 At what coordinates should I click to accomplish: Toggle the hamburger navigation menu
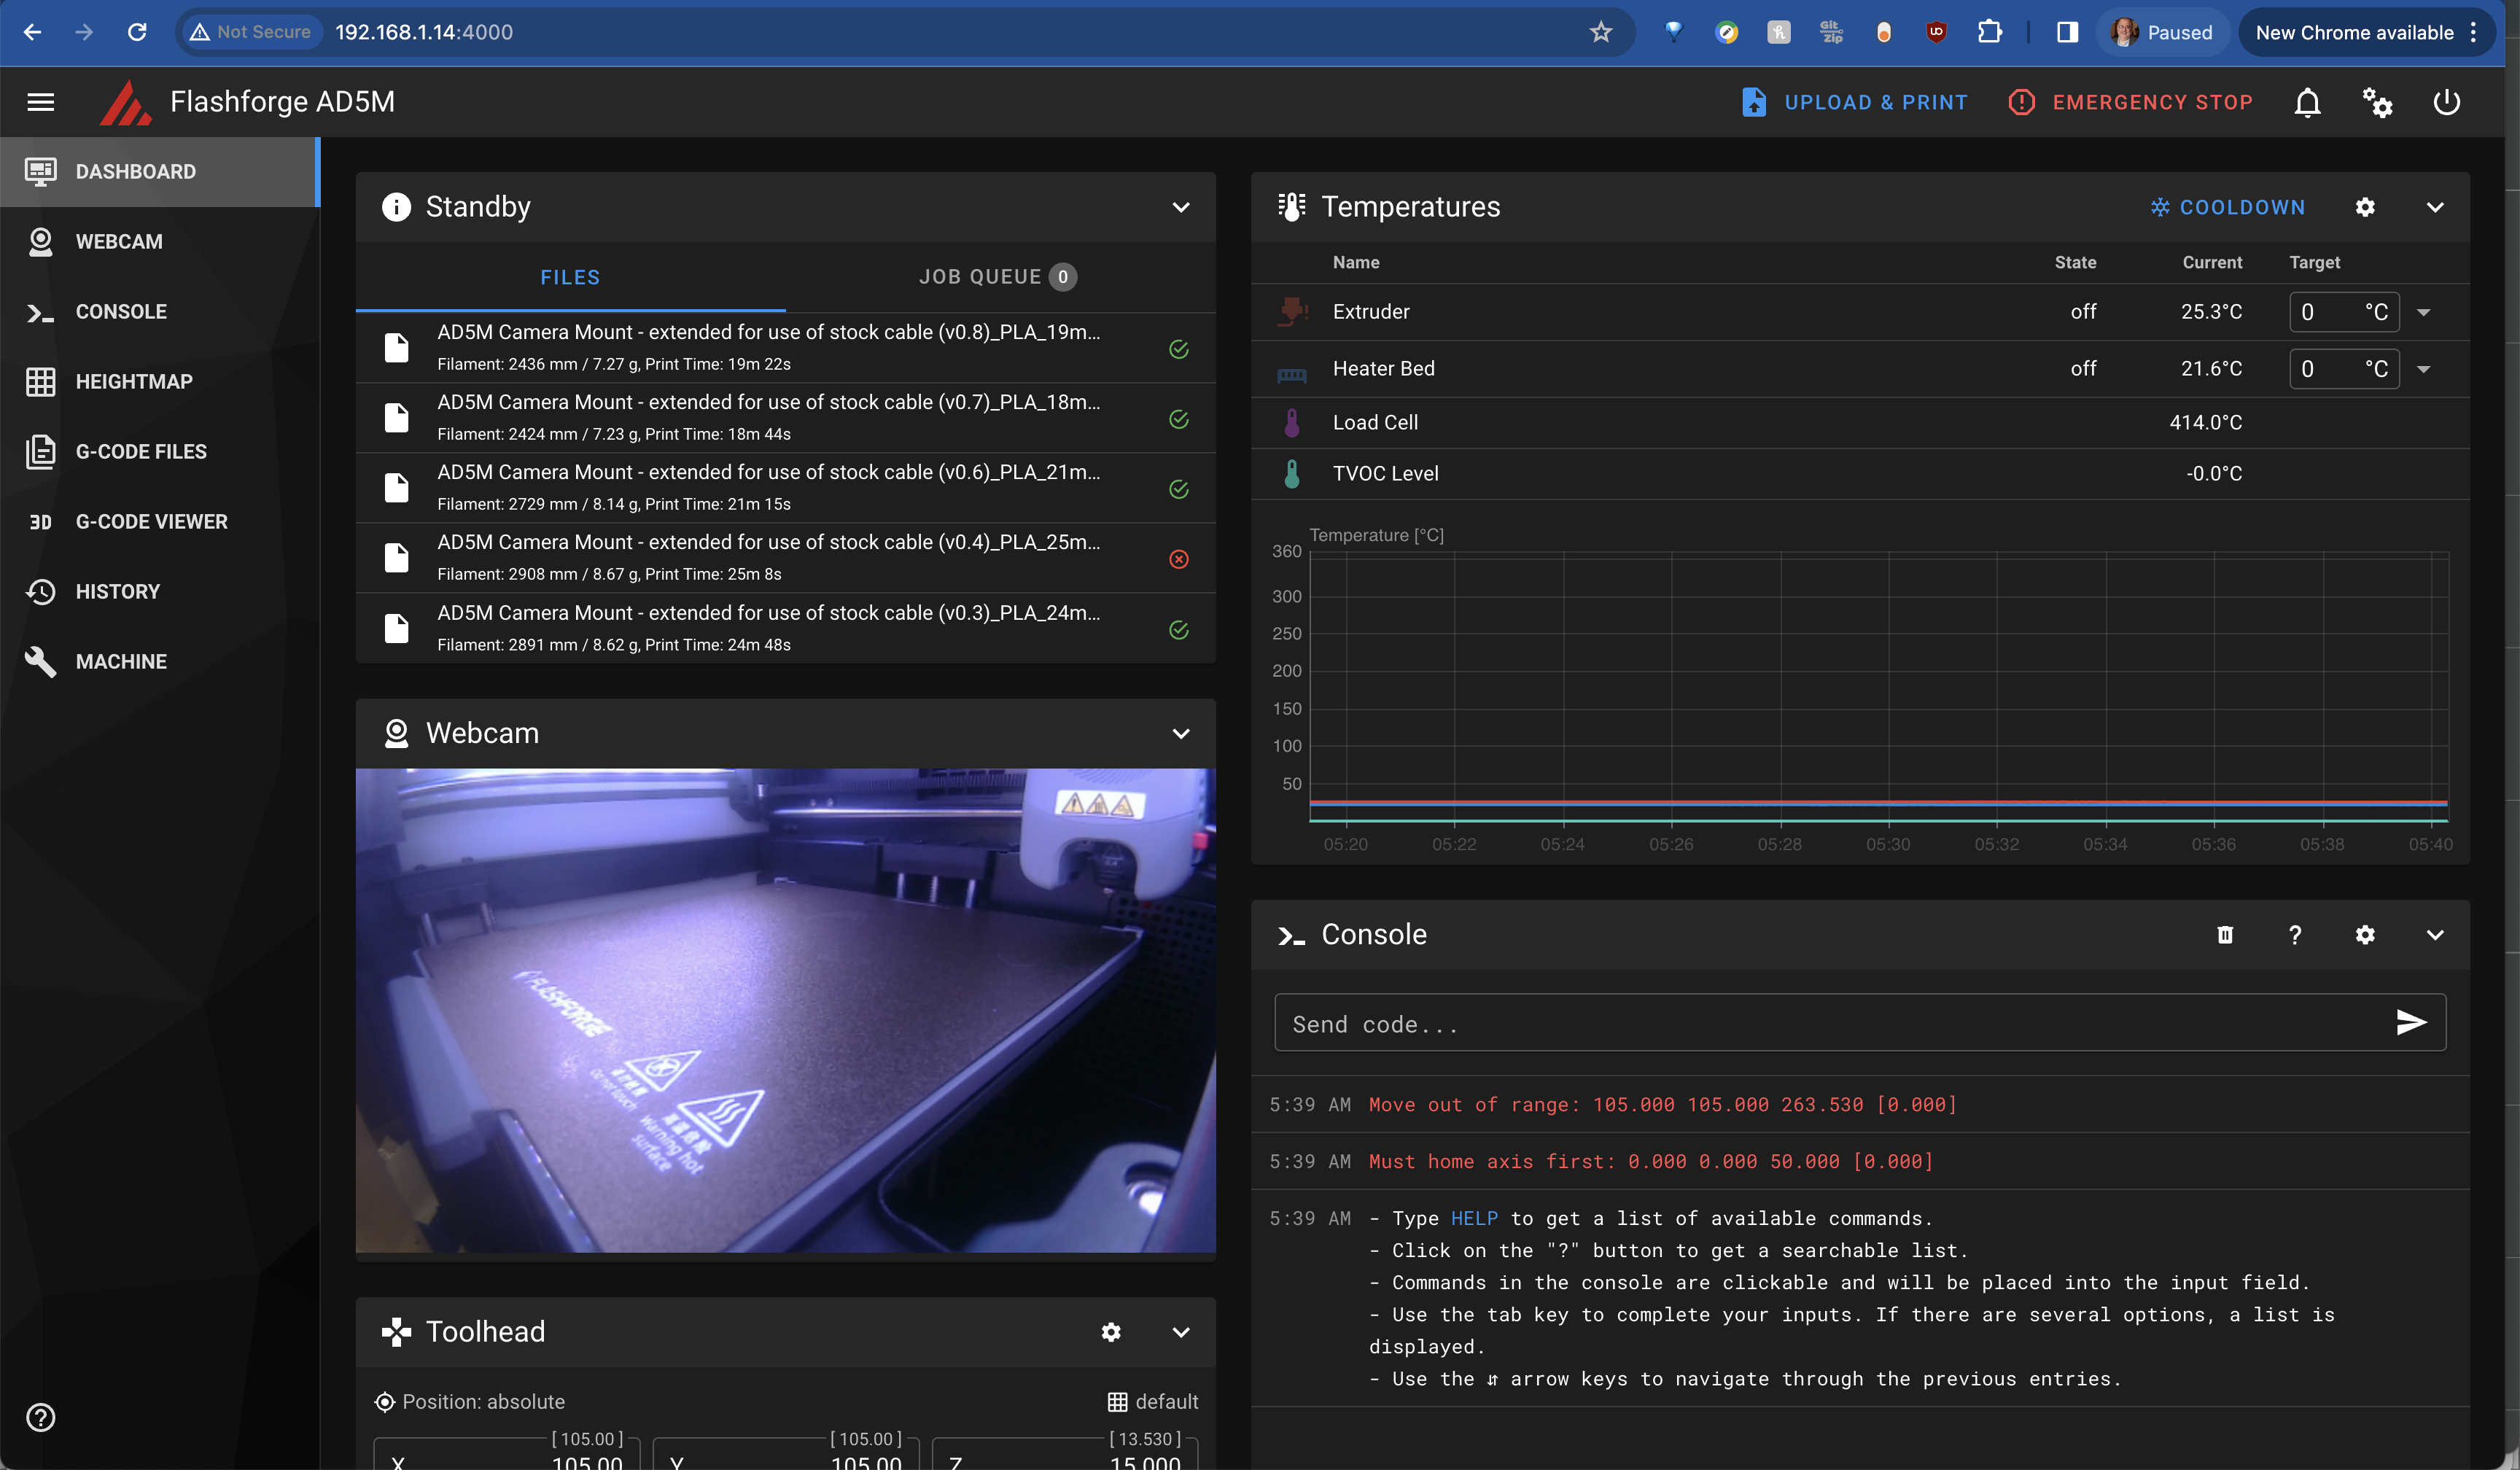[x=41, y=102]
